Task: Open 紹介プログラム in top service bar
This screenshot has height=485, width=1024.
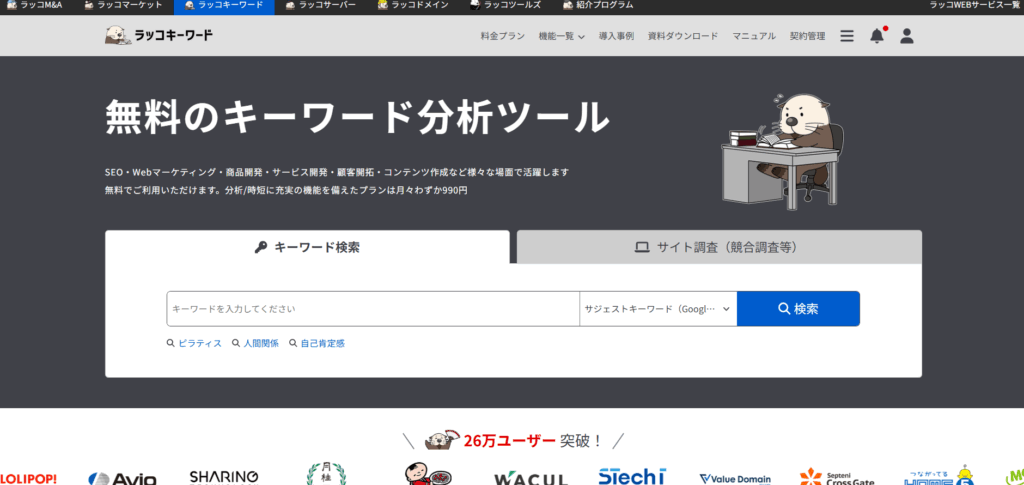Action: click(x=598, y=5)
